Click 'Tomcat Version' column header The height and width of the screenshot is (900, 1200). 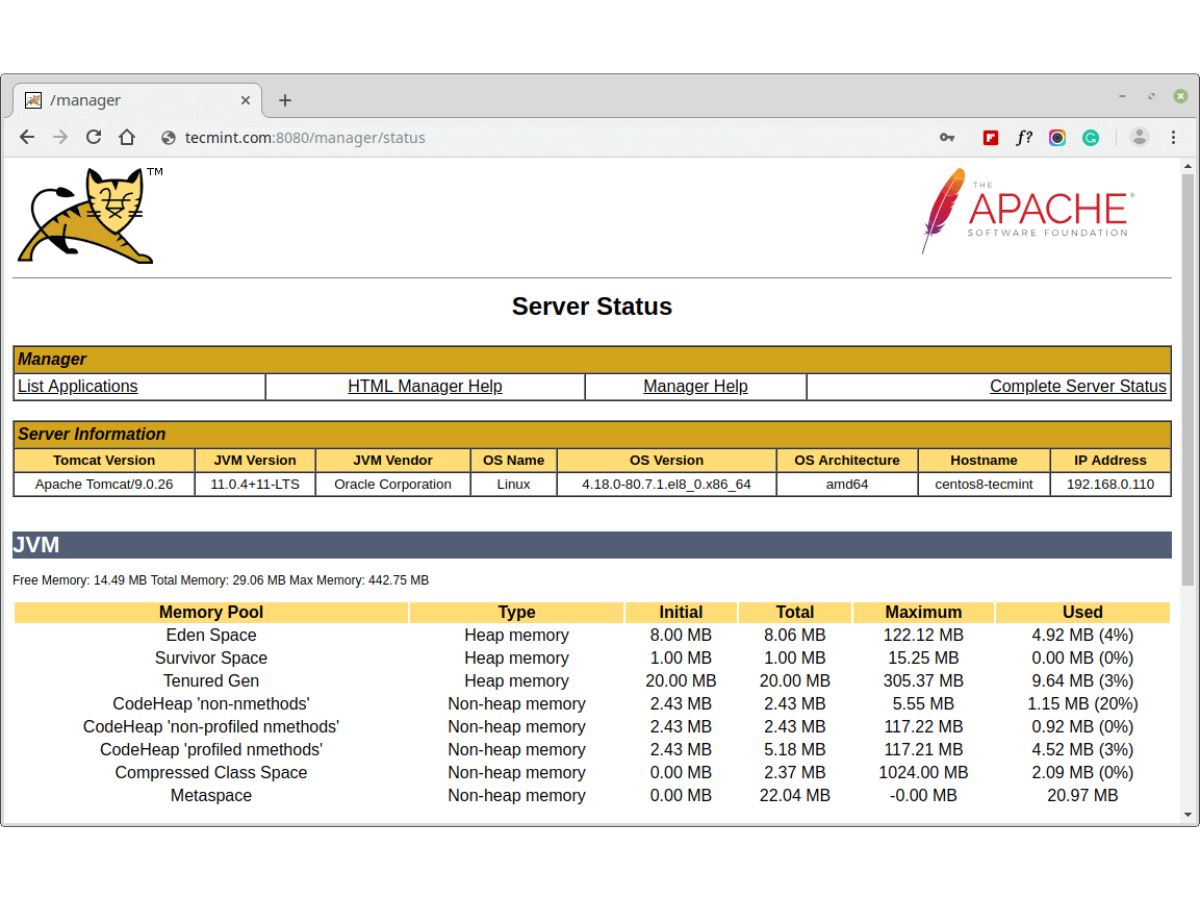[104, 460]
